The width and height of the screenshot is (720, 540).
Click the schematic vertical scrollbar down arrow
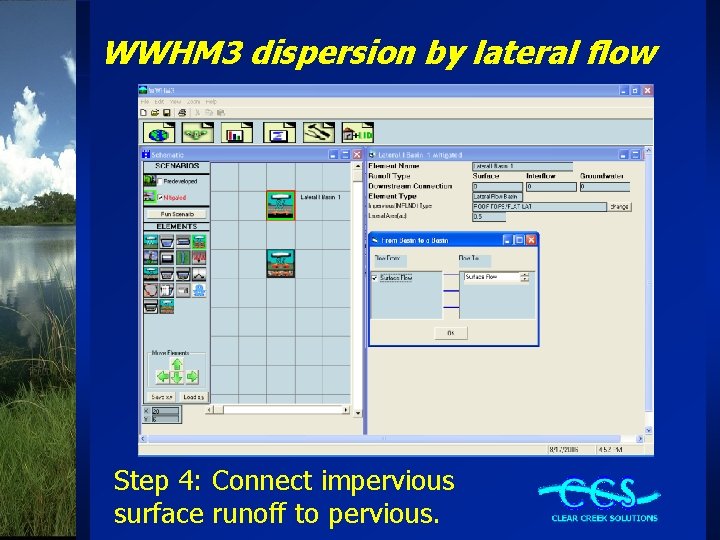coord(358,413)
